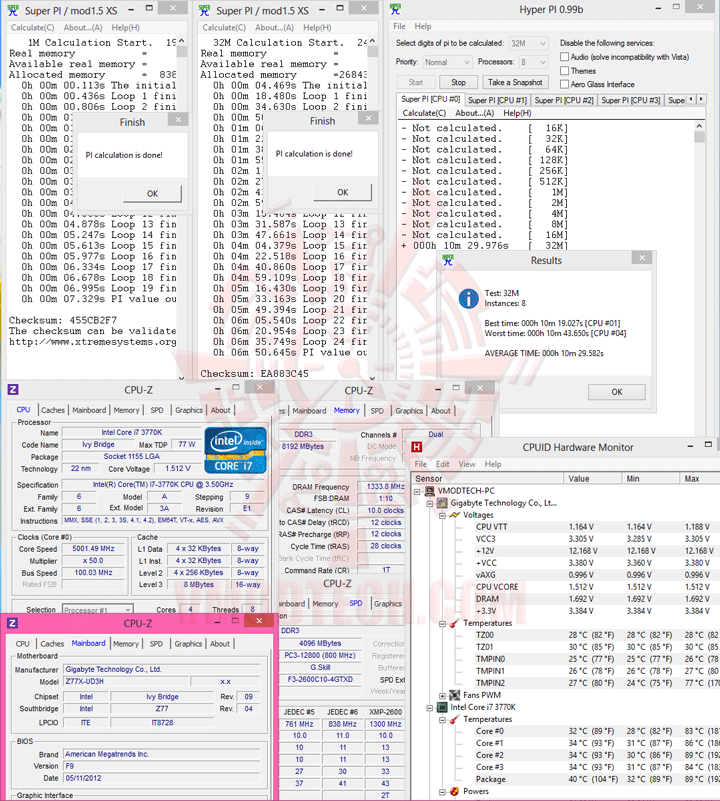The image size is (720, 801).
Task: Open the SPD tab in the pink CPU-Z window
Action: point(156,644)
